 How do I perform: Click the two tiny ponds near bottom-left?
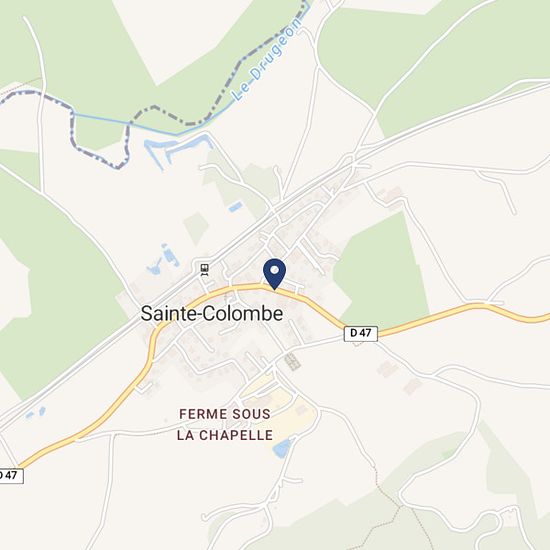coord(35,413)
